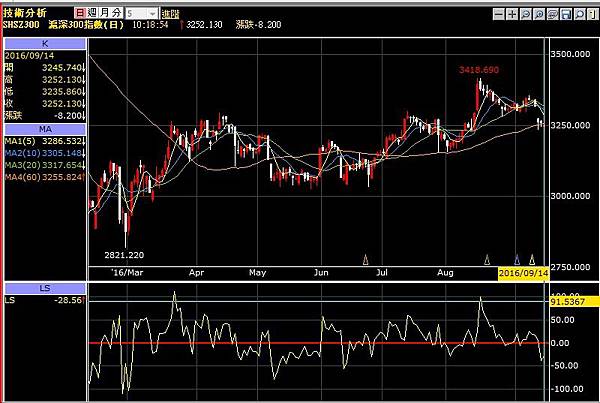Click the highlighted 2016/09/14 date label on the axis
Screen dimensions: 600x403
pos(523,273)
